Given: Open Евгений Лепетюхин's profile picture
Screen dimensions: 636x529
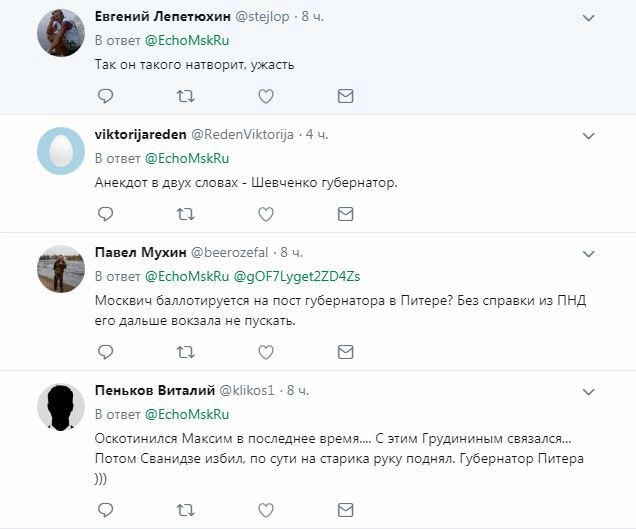Looking at the screenshot, I should (x=60, y=34).
